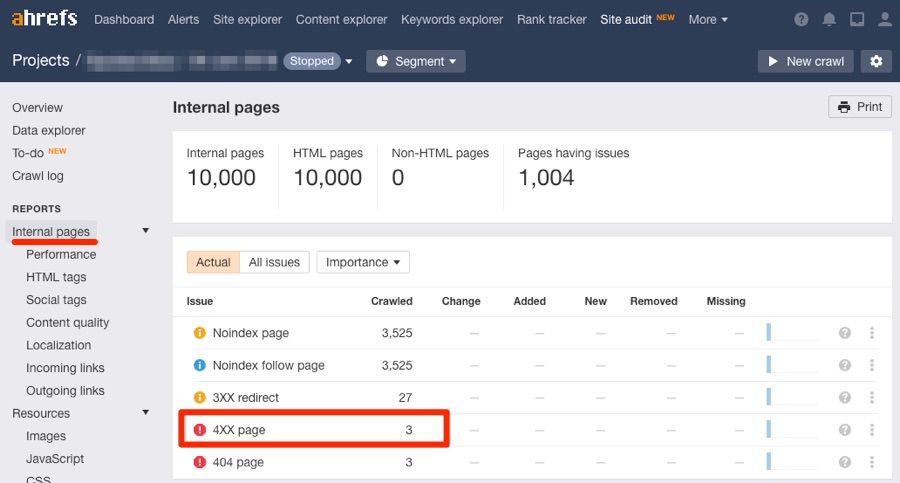Click the Ahrefs logo
Viewport: 900px width, 483px height.
(x=46, y=19)
